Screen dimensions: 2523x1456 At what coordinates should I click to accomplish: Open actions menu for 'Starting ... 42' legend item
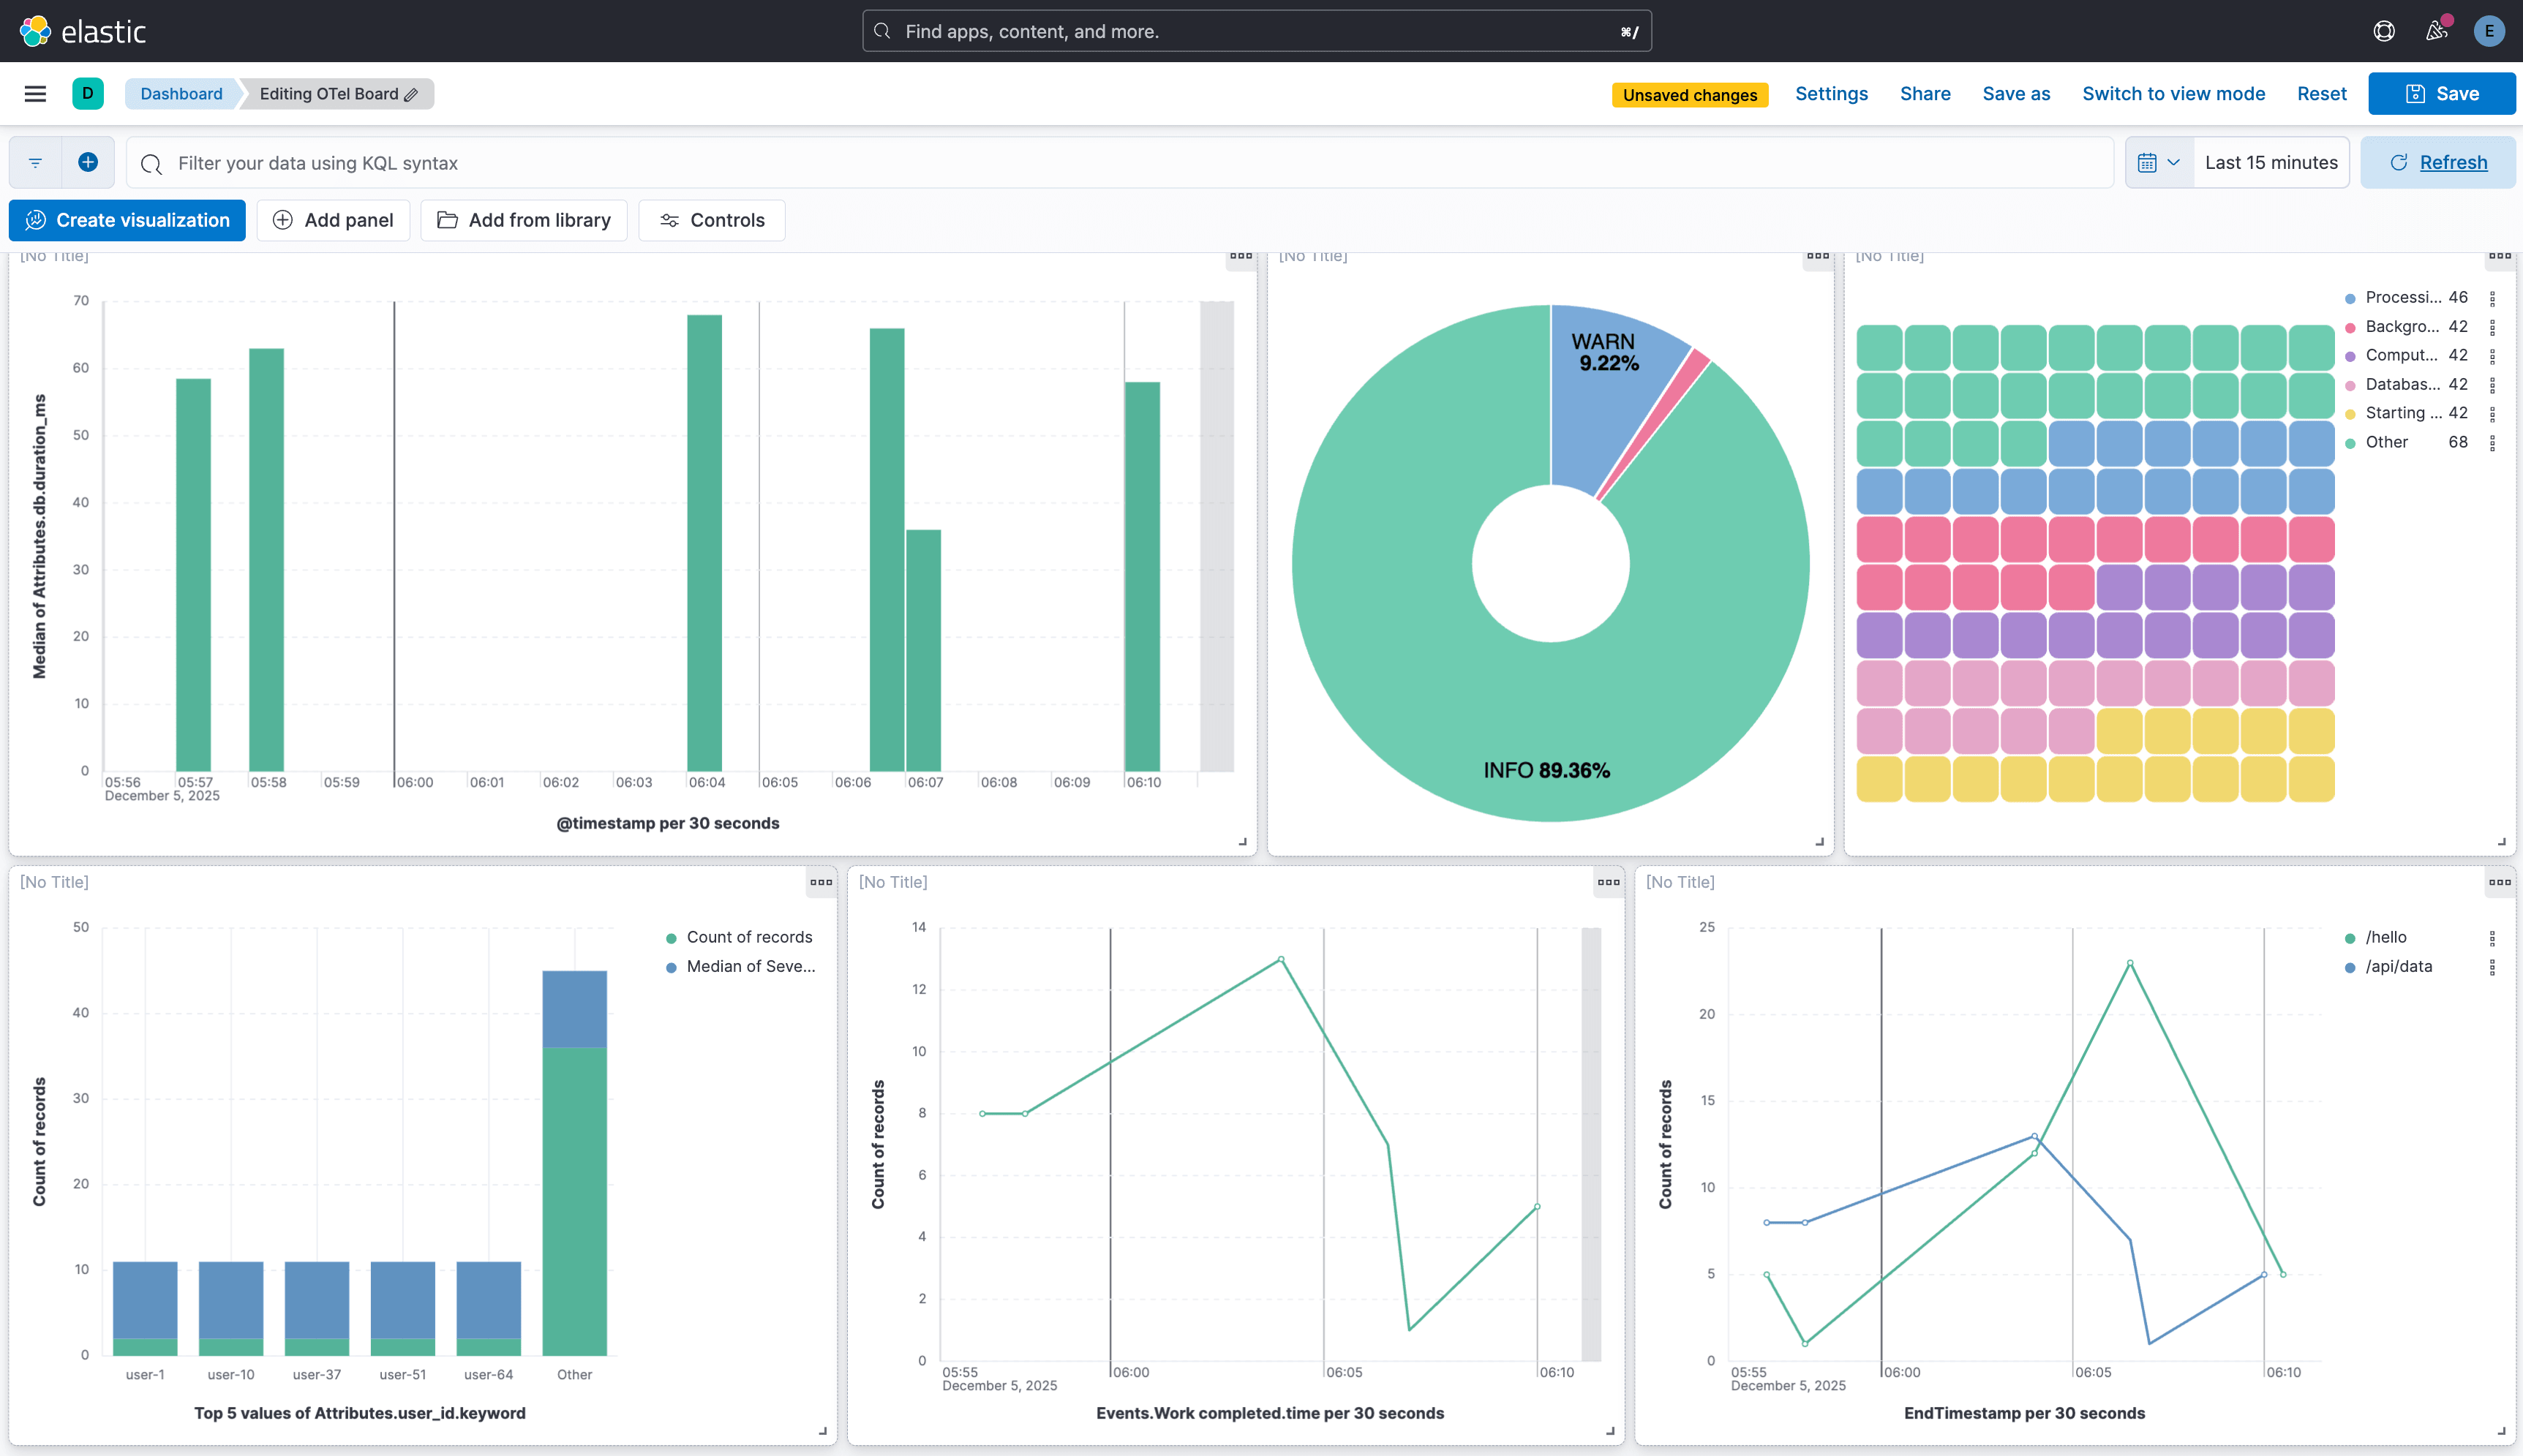(x=2492, y=412)
